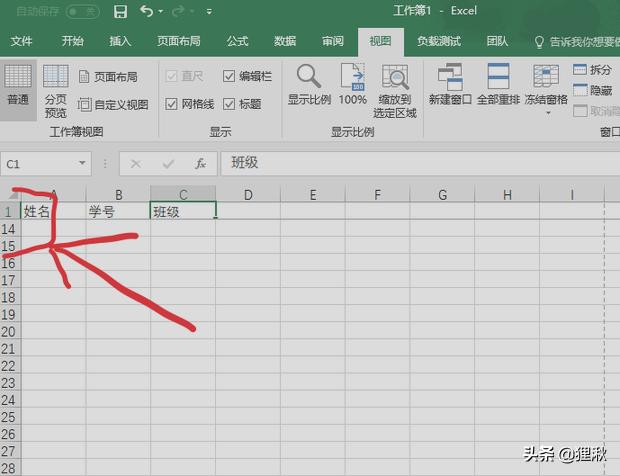
Task: Click the Undo arrow icon
Action: coord(146,12)
